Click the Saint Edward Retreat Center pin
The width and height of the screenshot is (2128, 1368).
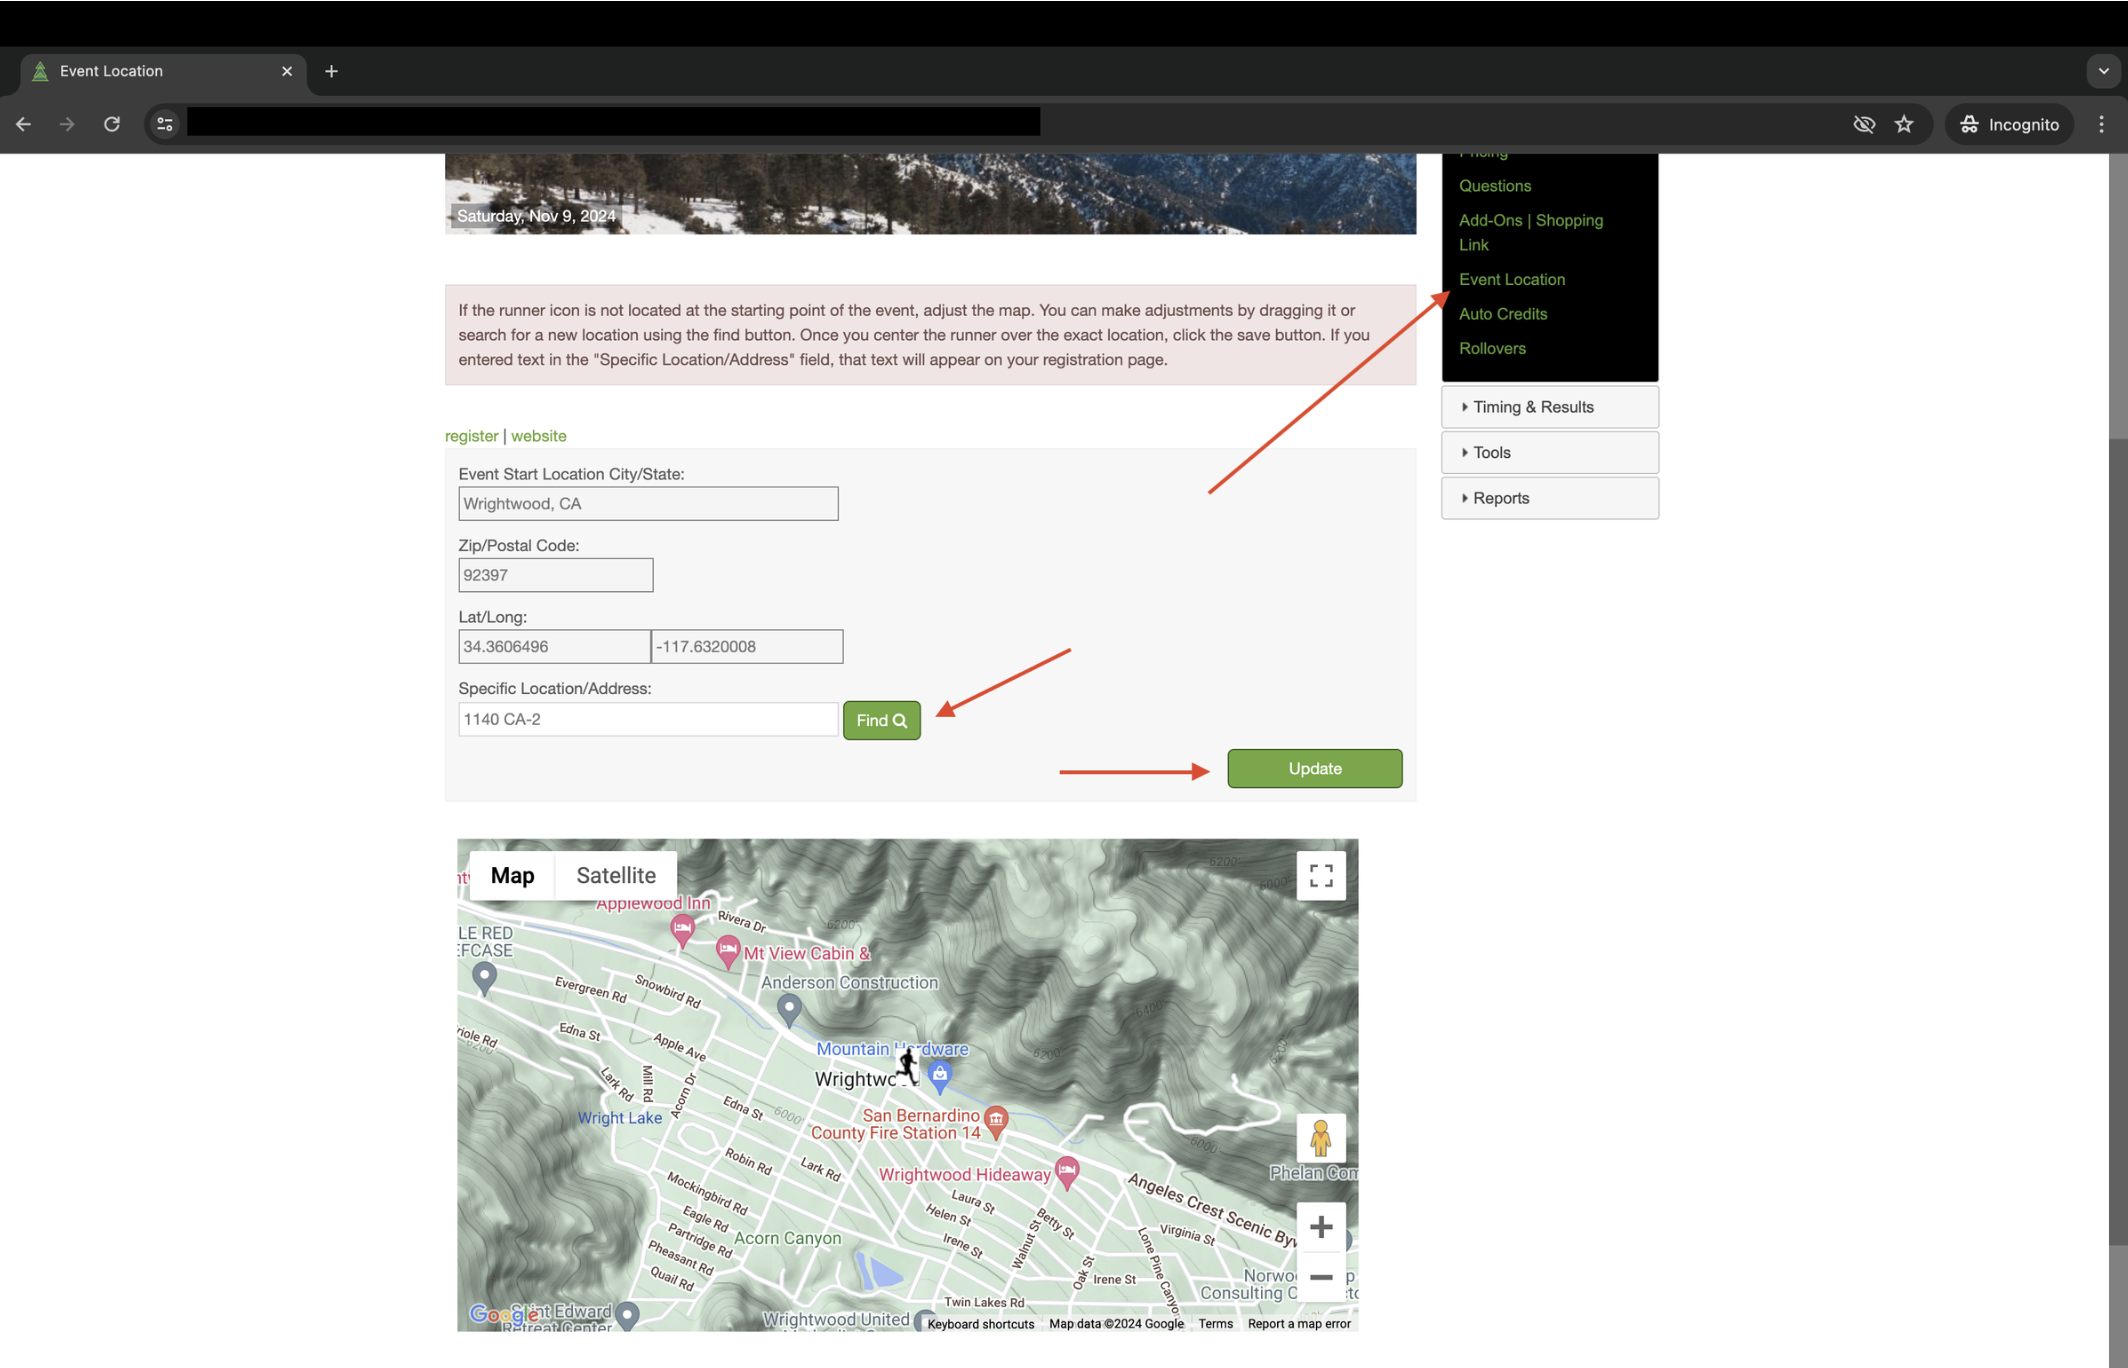coord(627,1314)
